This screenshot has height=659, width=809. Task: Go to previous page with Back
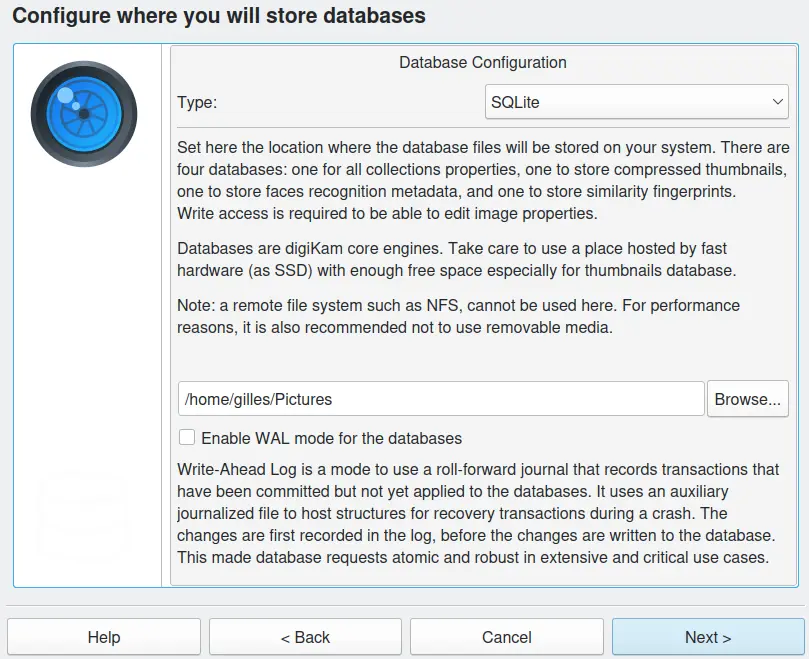(305, 637)
